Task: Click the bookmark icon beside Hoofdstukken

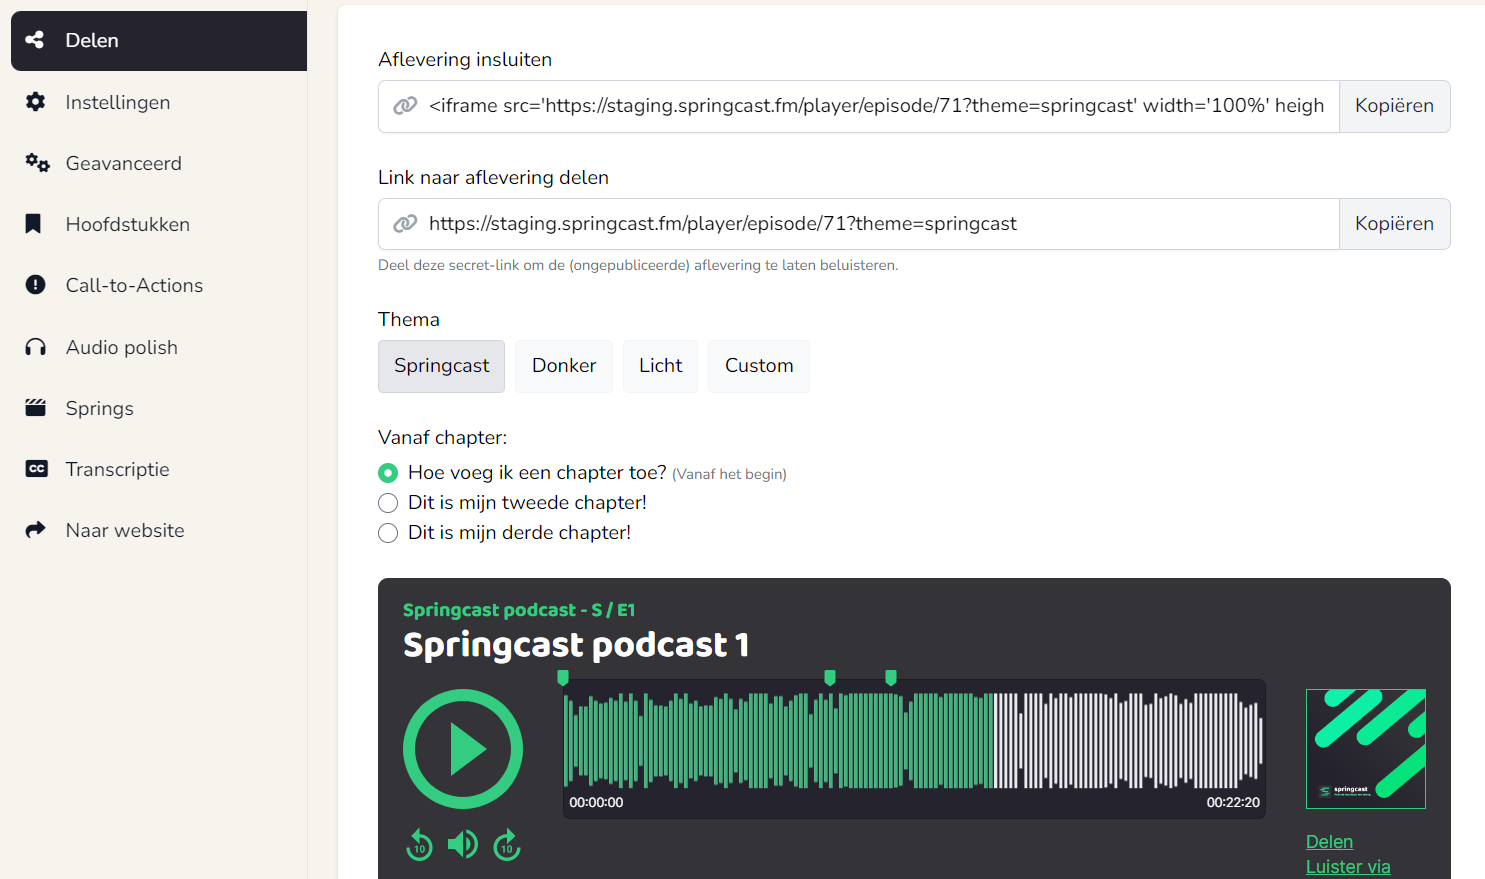Action: tap(33, 224)
